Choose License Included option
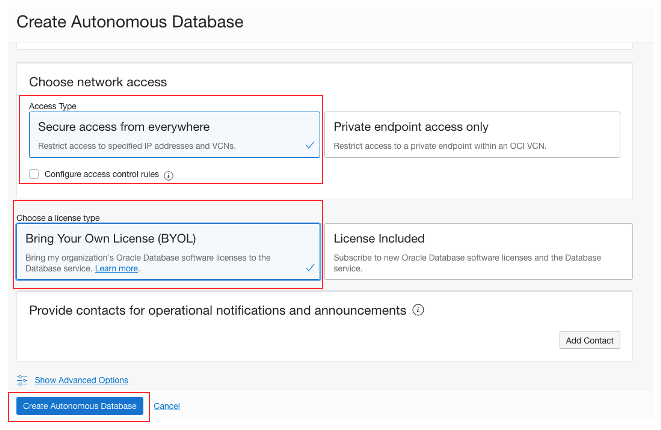This screenshot has width=661, height=430. 478,252
